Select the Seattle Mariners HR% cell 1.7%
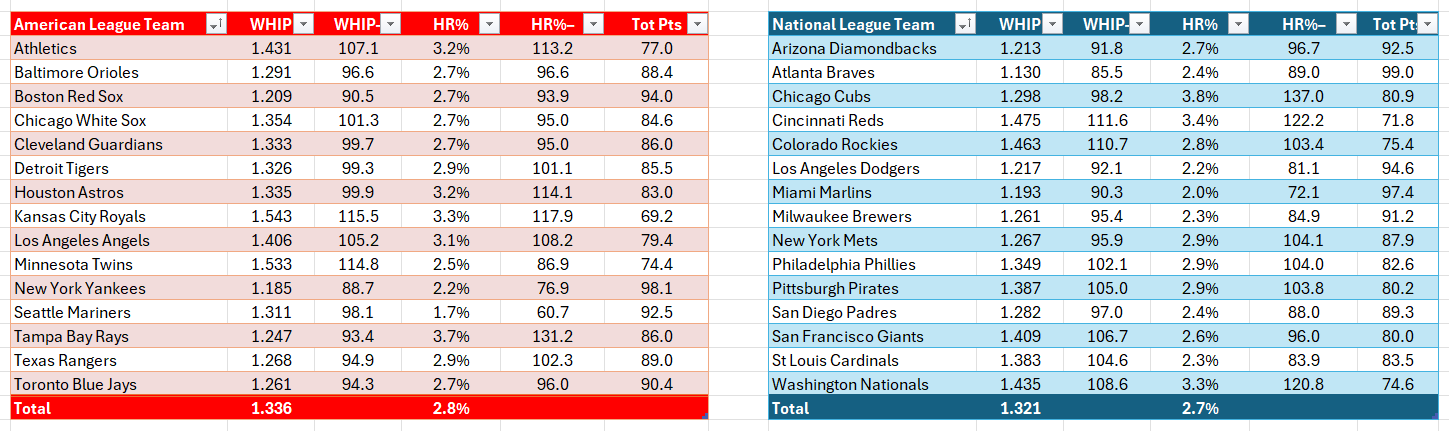 pyautogui.click(x=451, y=312)
